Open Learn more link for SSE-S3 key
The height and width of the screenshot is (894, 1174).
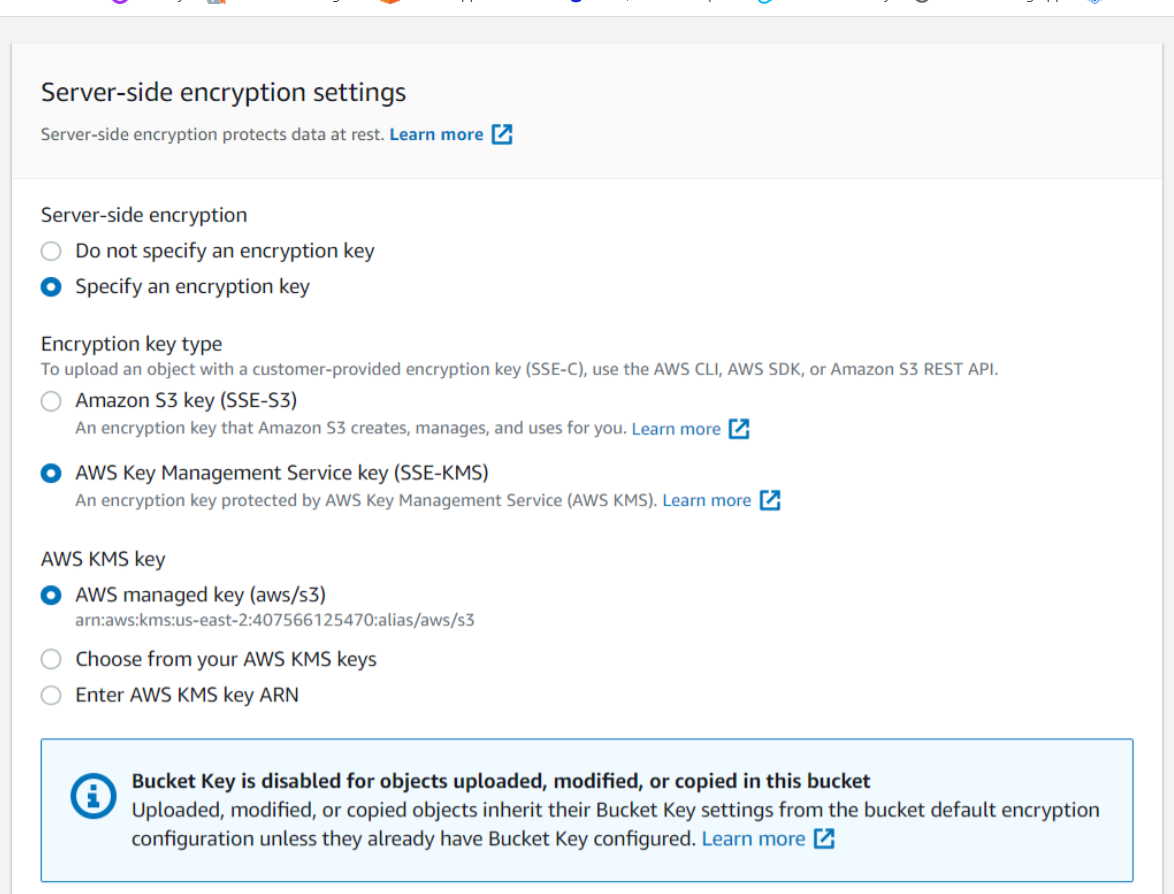[676, 429]
